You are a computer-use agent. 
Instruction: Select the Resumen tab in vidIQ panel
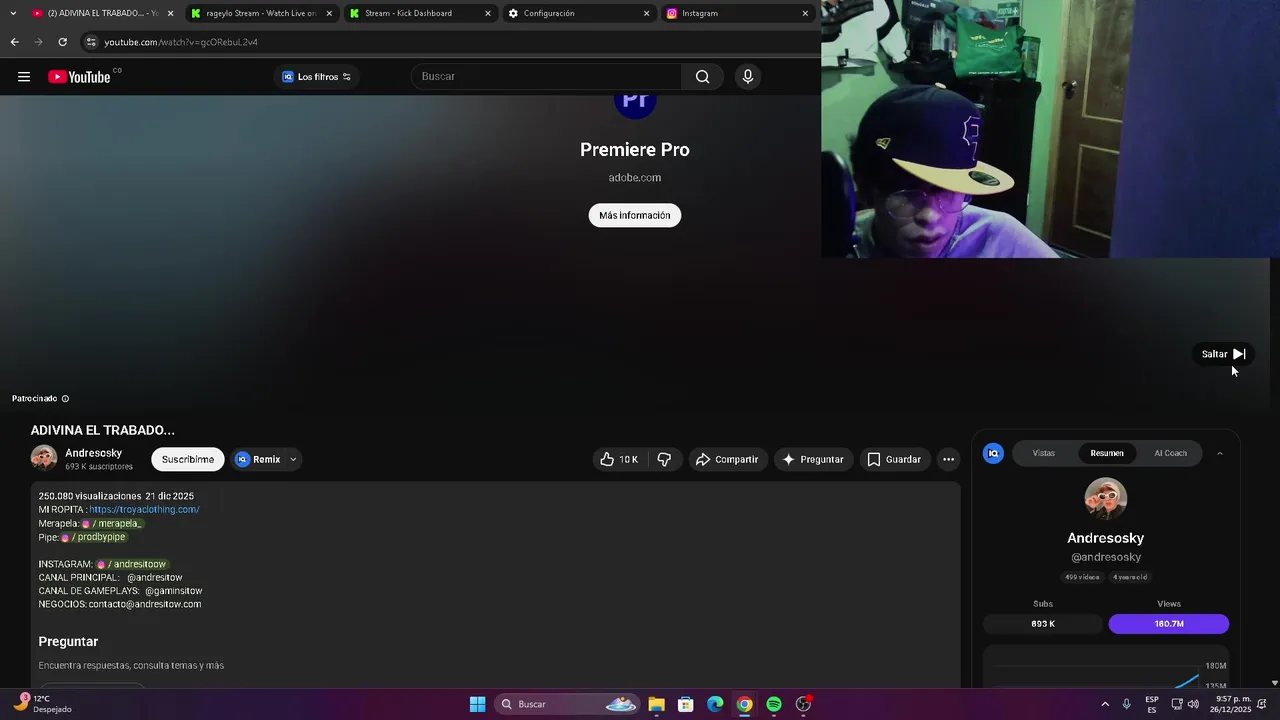(1107, 454)
